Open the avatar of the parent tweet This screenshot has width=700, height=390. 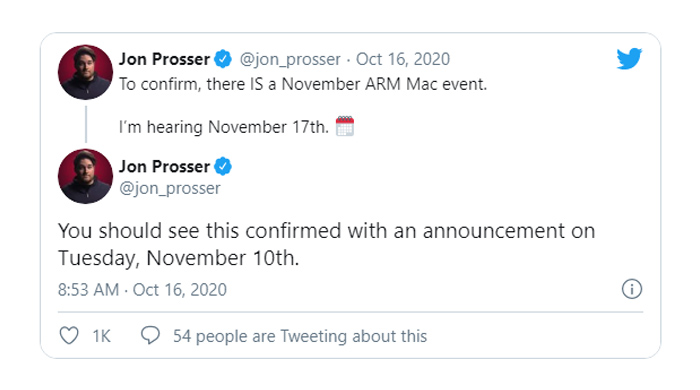pyautogui.click(x=85, y=72)
